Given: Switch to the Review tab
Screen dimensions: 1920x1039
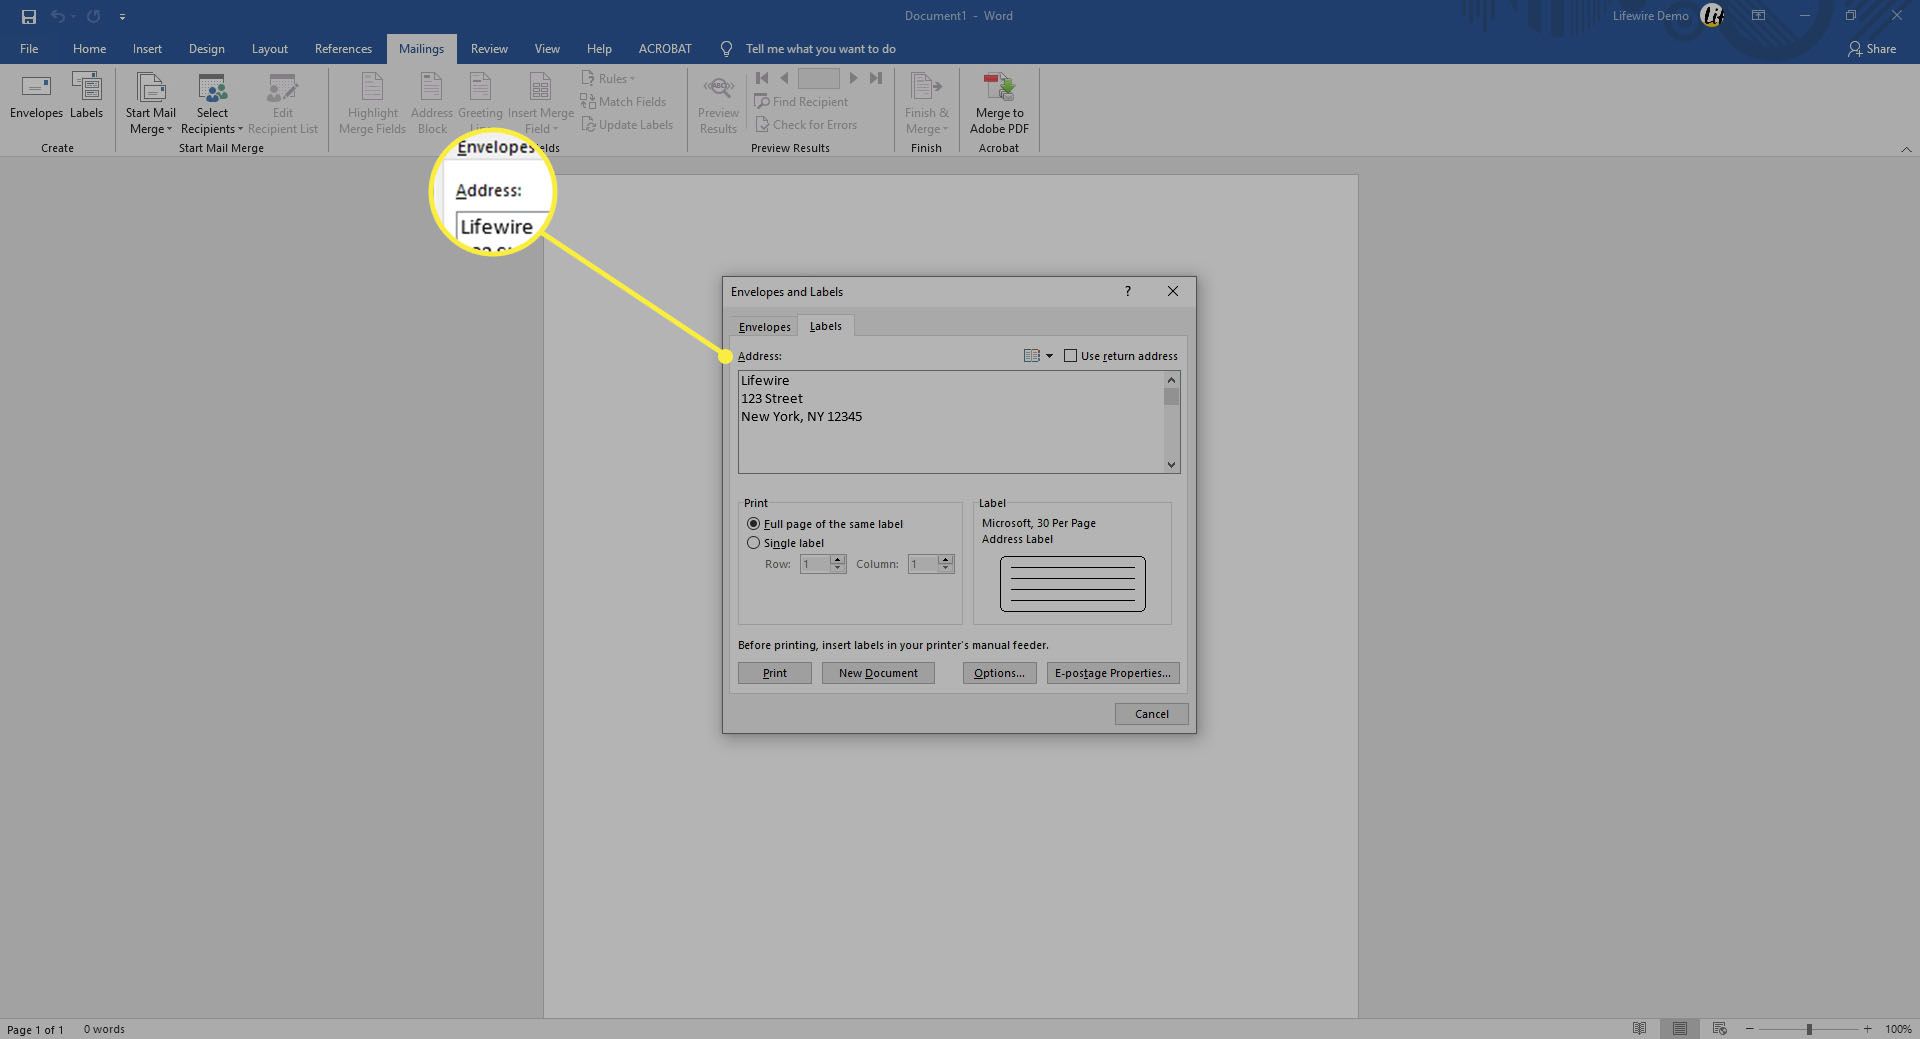Looking at the screenshot, I should point(489,48).
